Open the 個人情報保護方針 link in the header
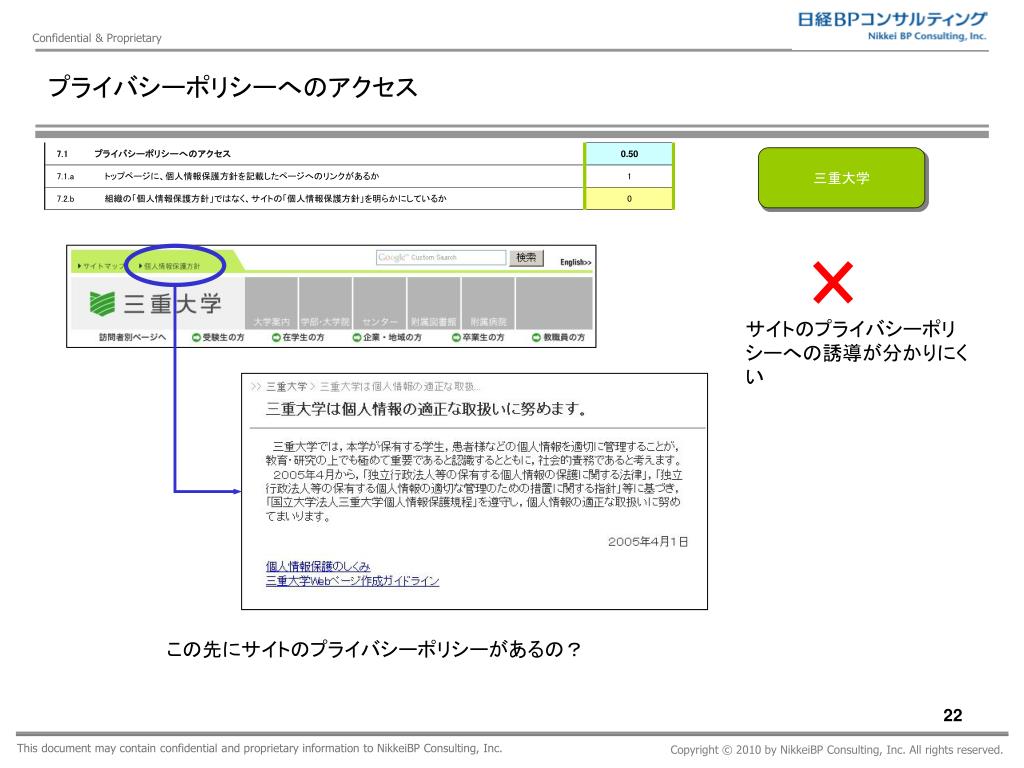Image resolution: width=1024 pixels, height=768 pixels. coord(169,266)
